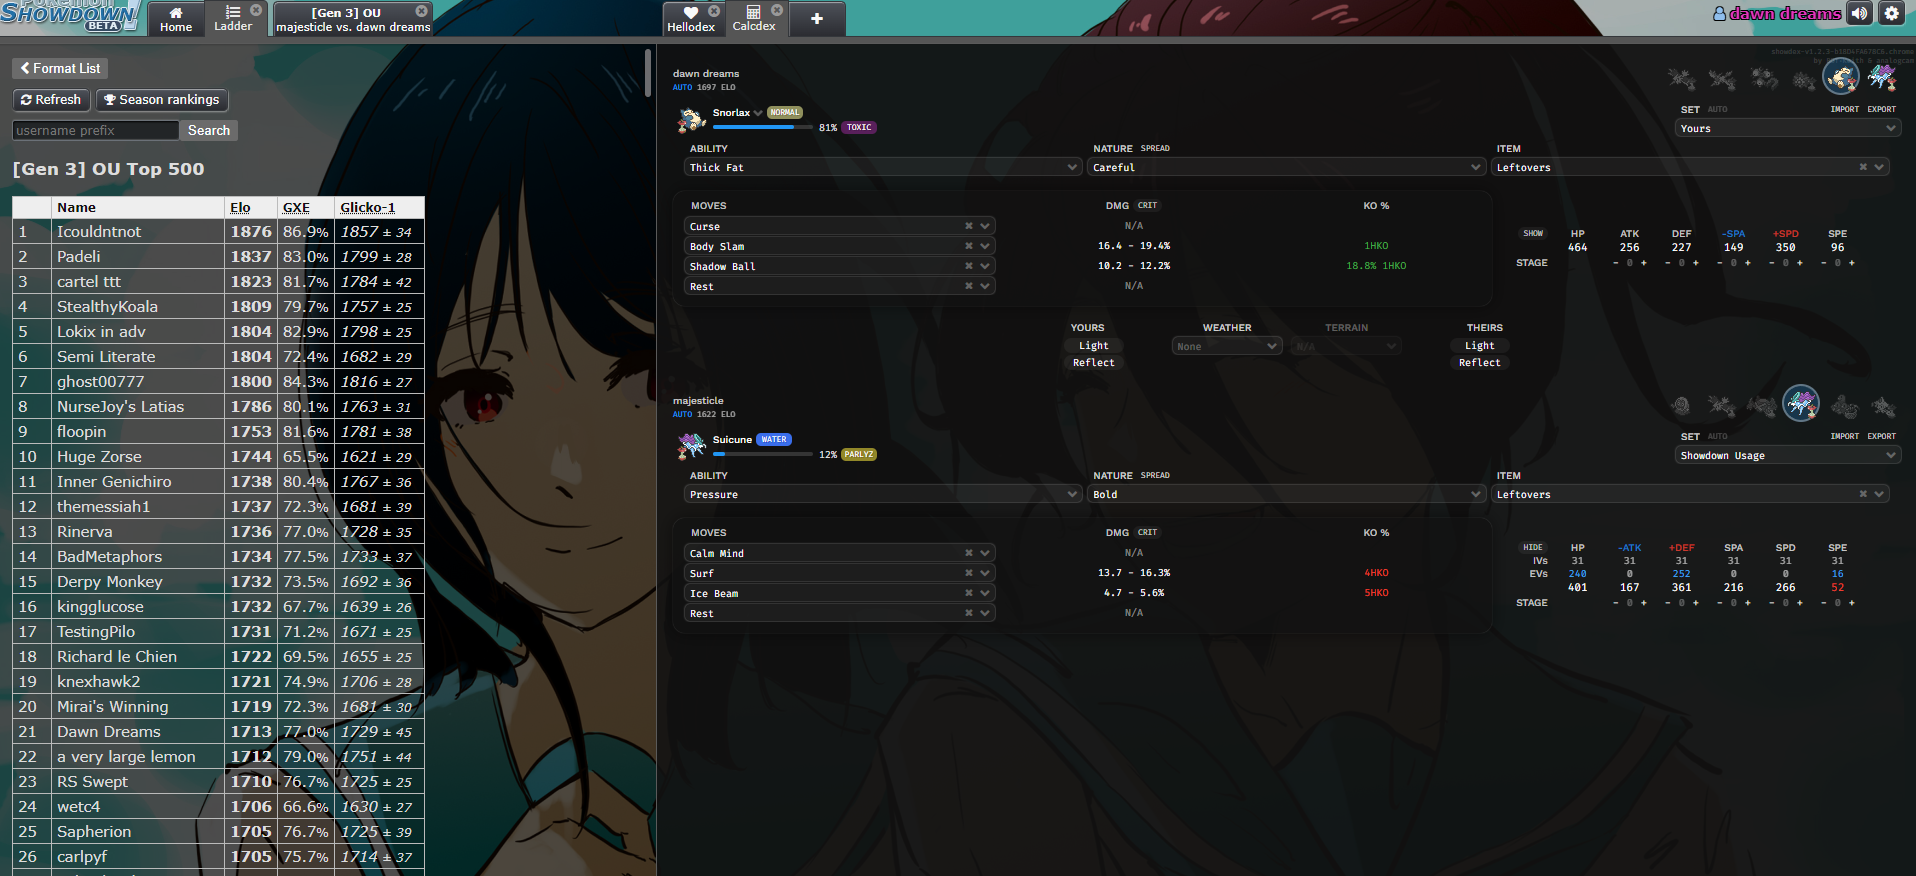Expand the Snorlax forme chevron

click(758, 113)
